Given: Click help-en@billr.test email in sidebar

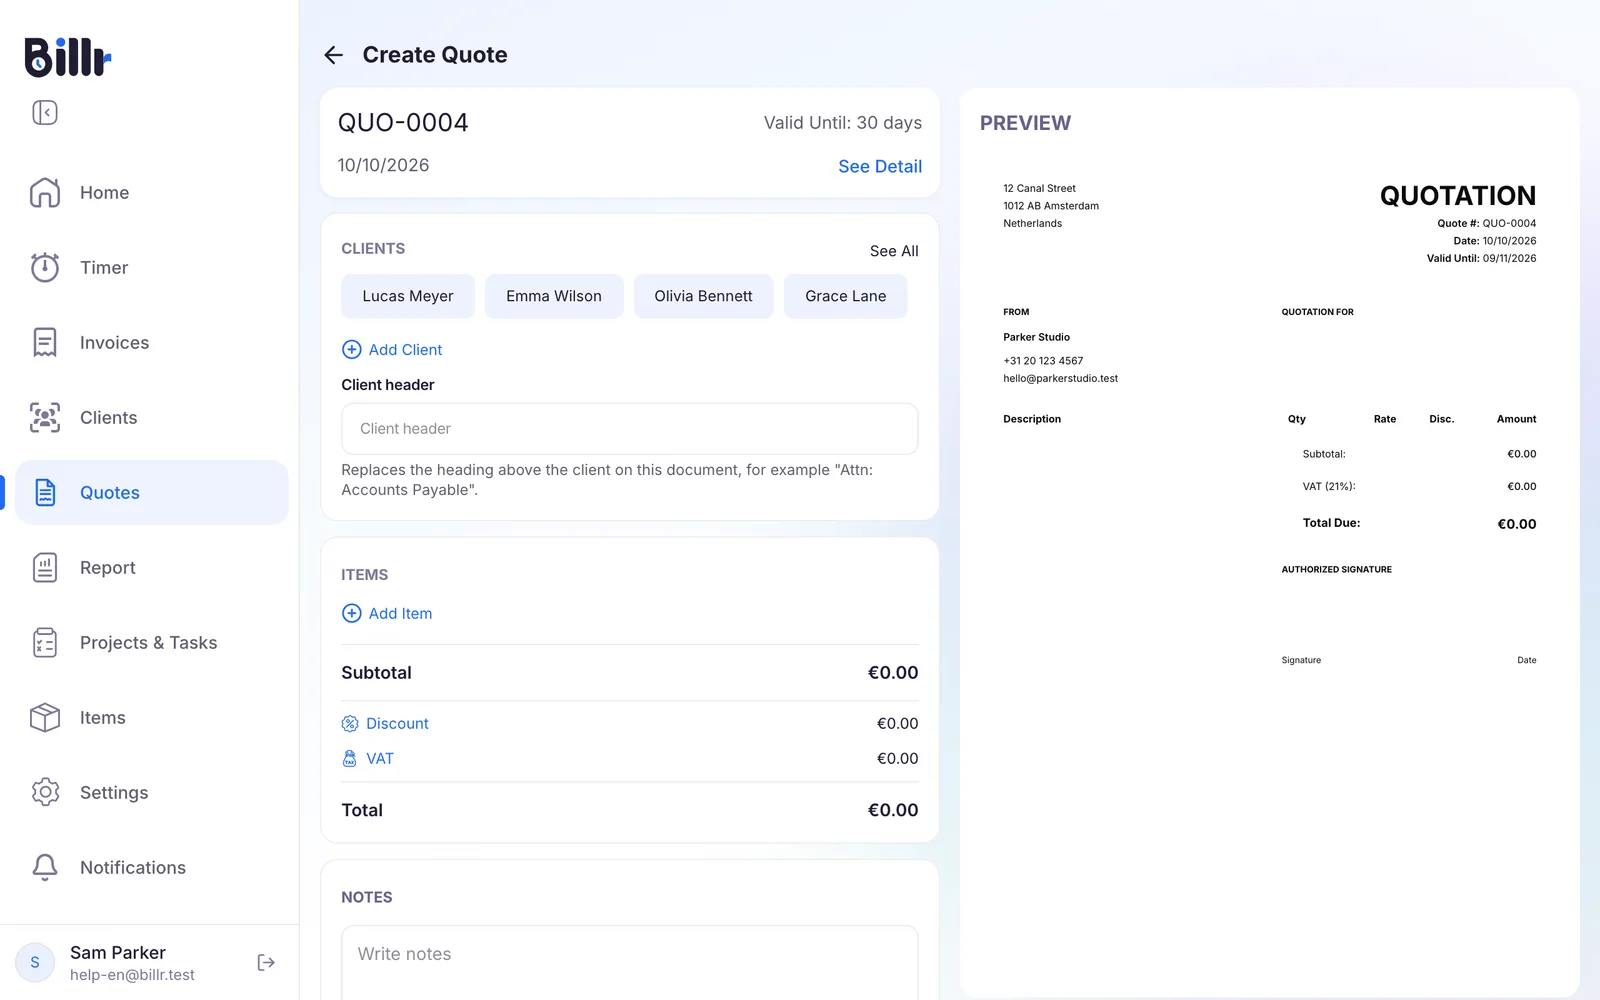Looking at the screenshot, I should point(132,975).
